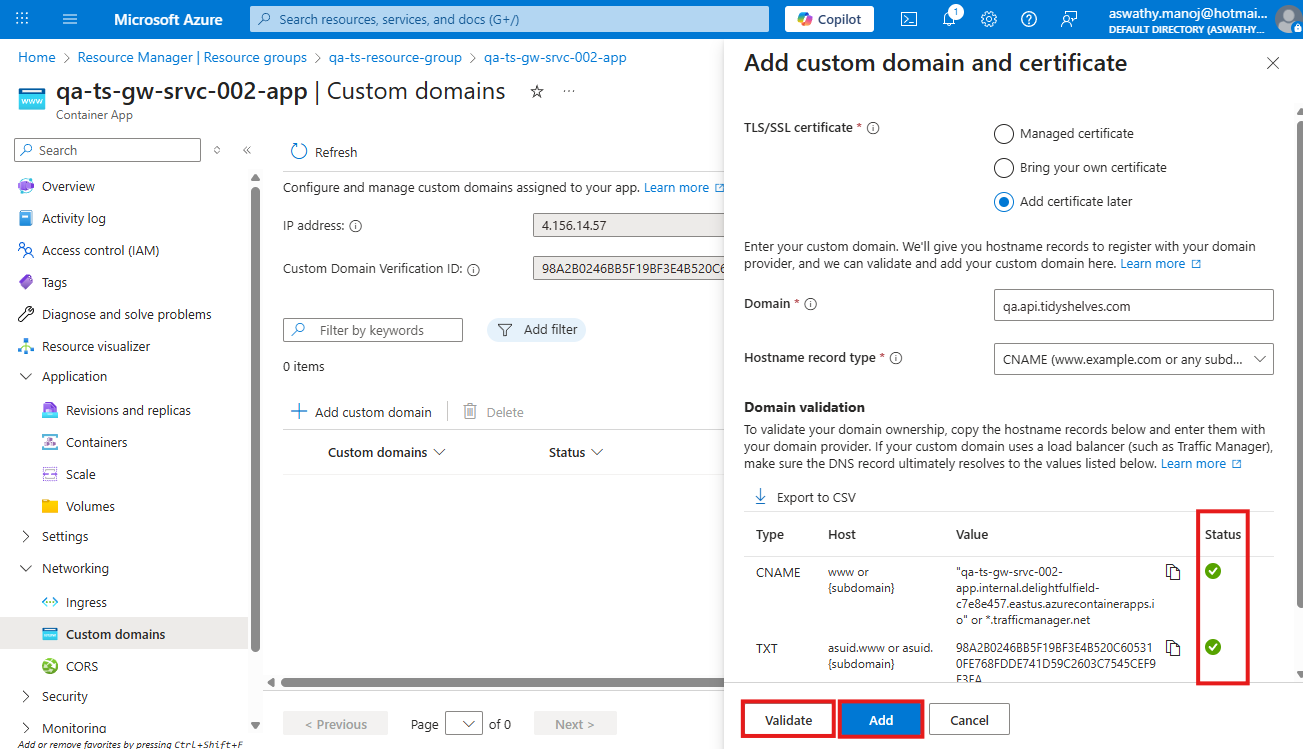Click the Filter by keywords field

tap(373, 330)
